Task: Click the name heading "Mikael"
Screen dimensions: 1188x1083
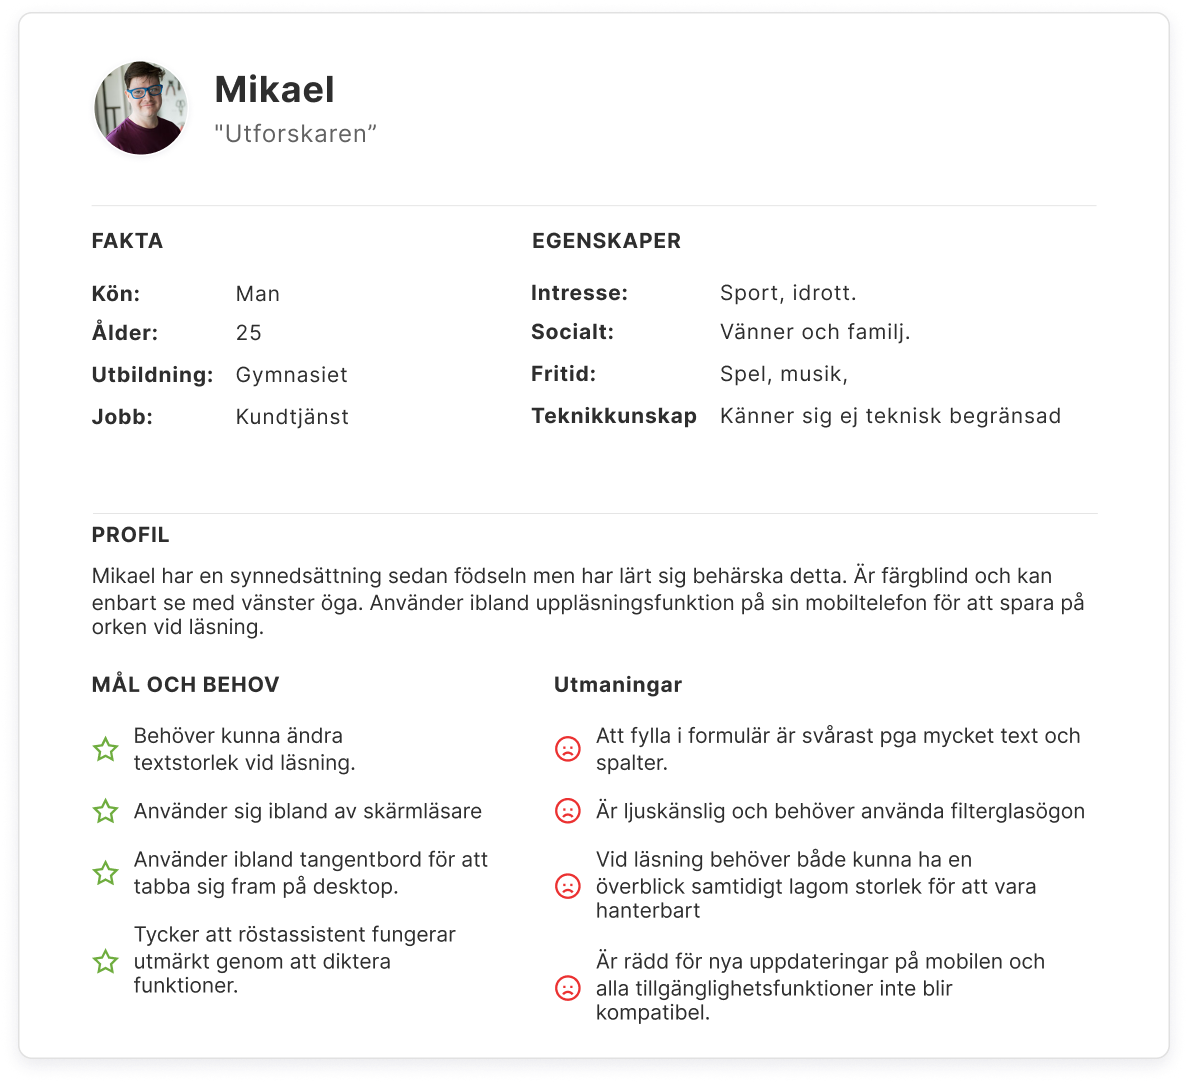Action: (274, 90)
